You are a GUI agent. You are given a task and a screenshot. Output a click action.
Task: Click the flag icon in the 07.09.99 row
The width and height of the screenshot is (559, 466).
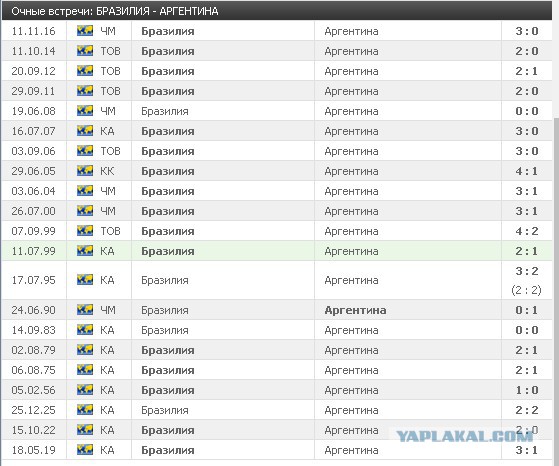85,231
